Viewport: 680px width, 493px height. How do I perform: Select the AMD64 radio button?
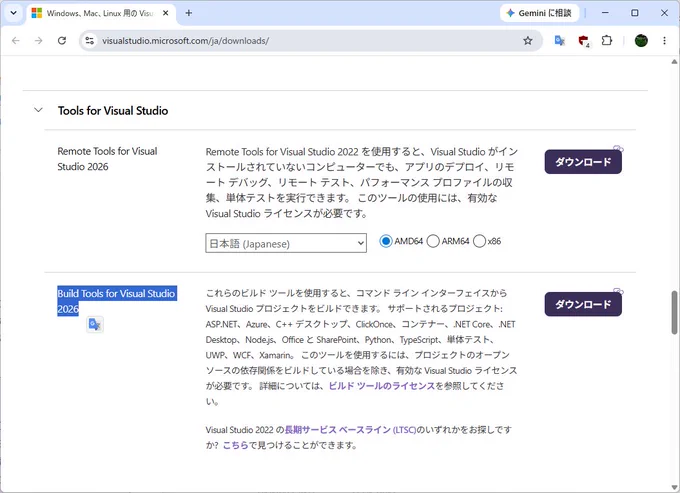[x=386, y=241]
